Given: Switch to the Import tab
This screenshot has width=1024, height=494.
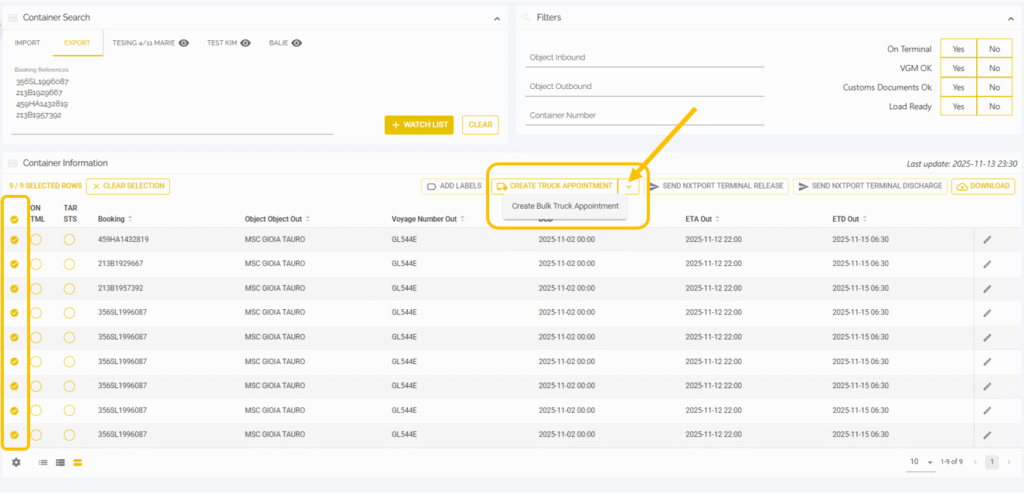Looking at the screenshot, I should pyautogui.click(x=27, y=43).
